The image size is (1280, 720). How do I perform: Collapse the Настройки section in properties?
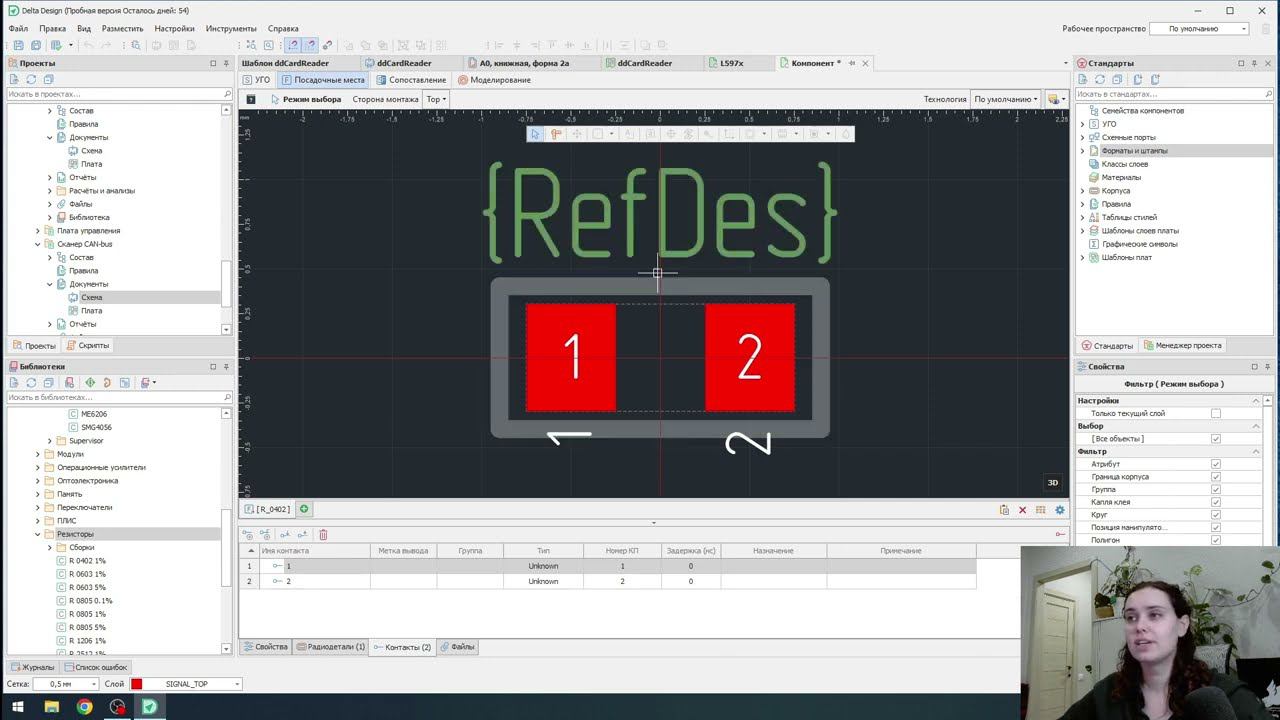[x=1256, y=401]
